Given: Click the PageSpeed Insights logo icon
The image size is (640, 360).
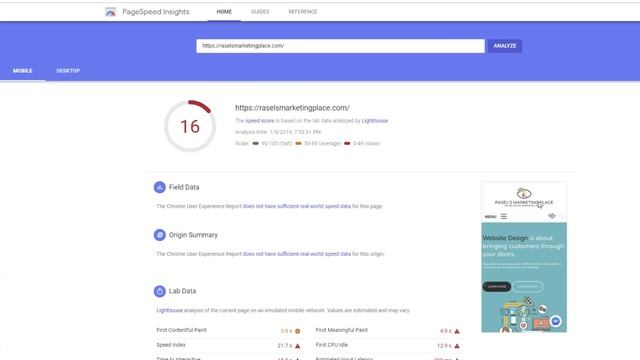Looking at the screenshot, I should coord(110,12).
